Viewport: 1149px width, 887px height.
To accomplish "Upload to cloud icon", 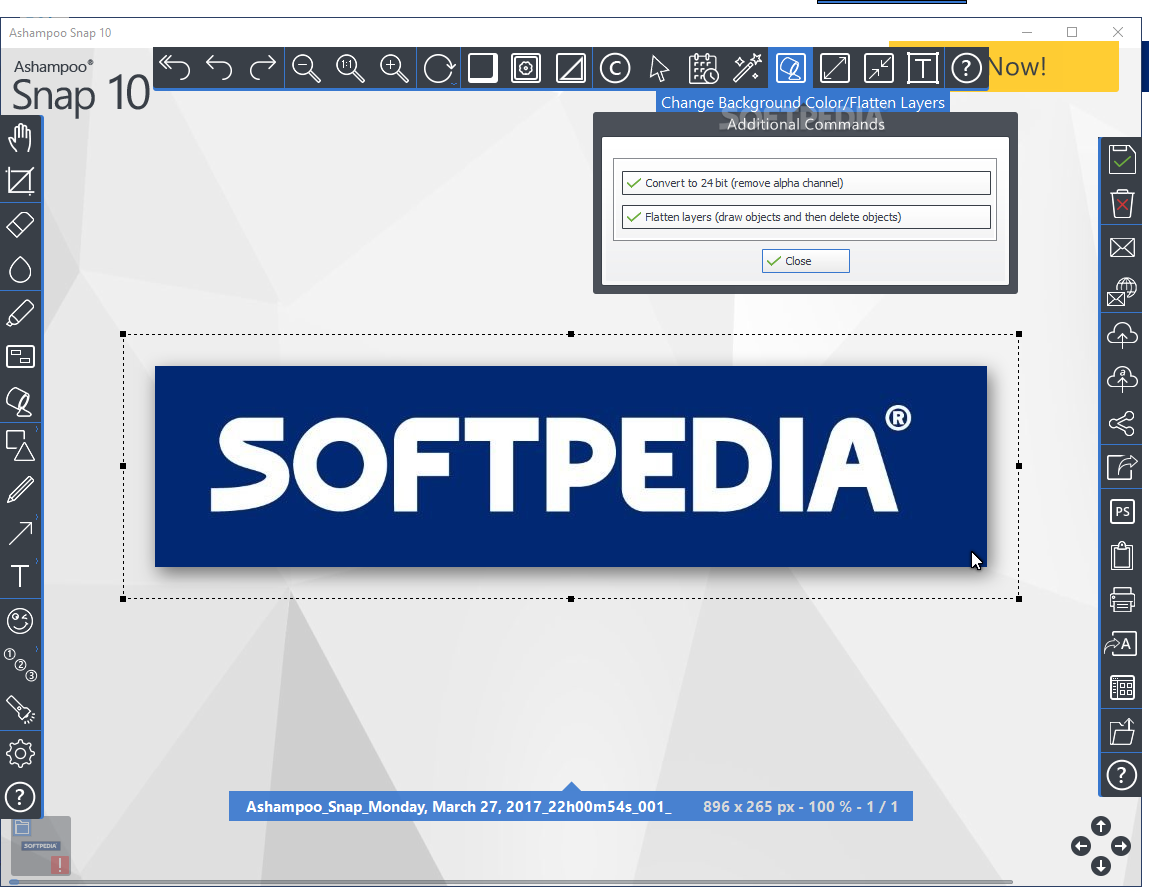I will [1122, 335].
